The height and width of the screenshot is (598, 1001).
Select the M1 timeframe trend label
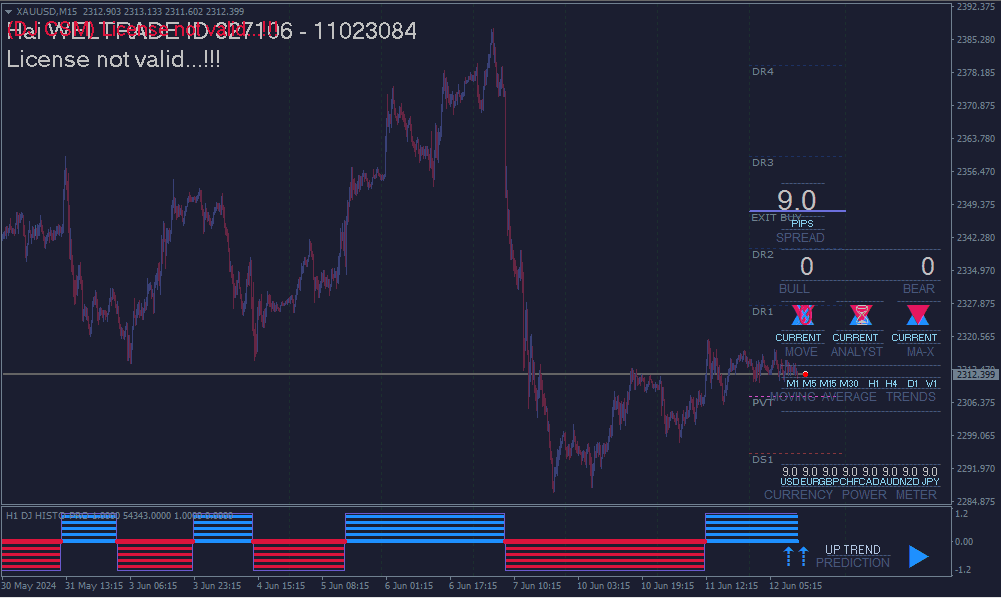coord(792,384)
